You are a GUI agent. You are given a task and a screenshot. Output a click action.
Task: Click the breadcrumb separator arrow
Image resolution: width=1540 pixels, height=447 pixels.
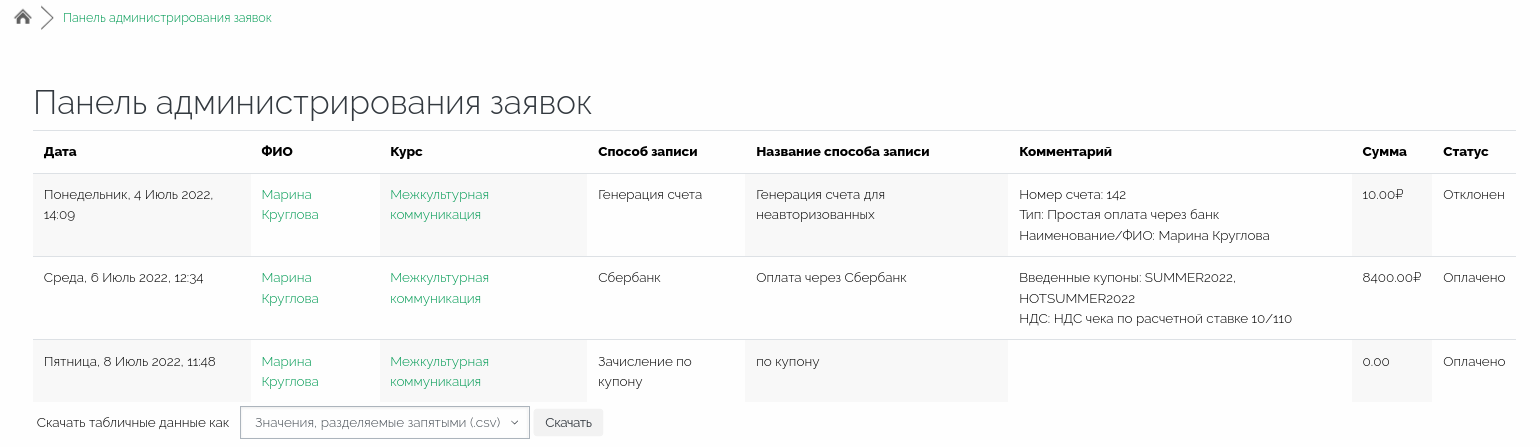46,18
